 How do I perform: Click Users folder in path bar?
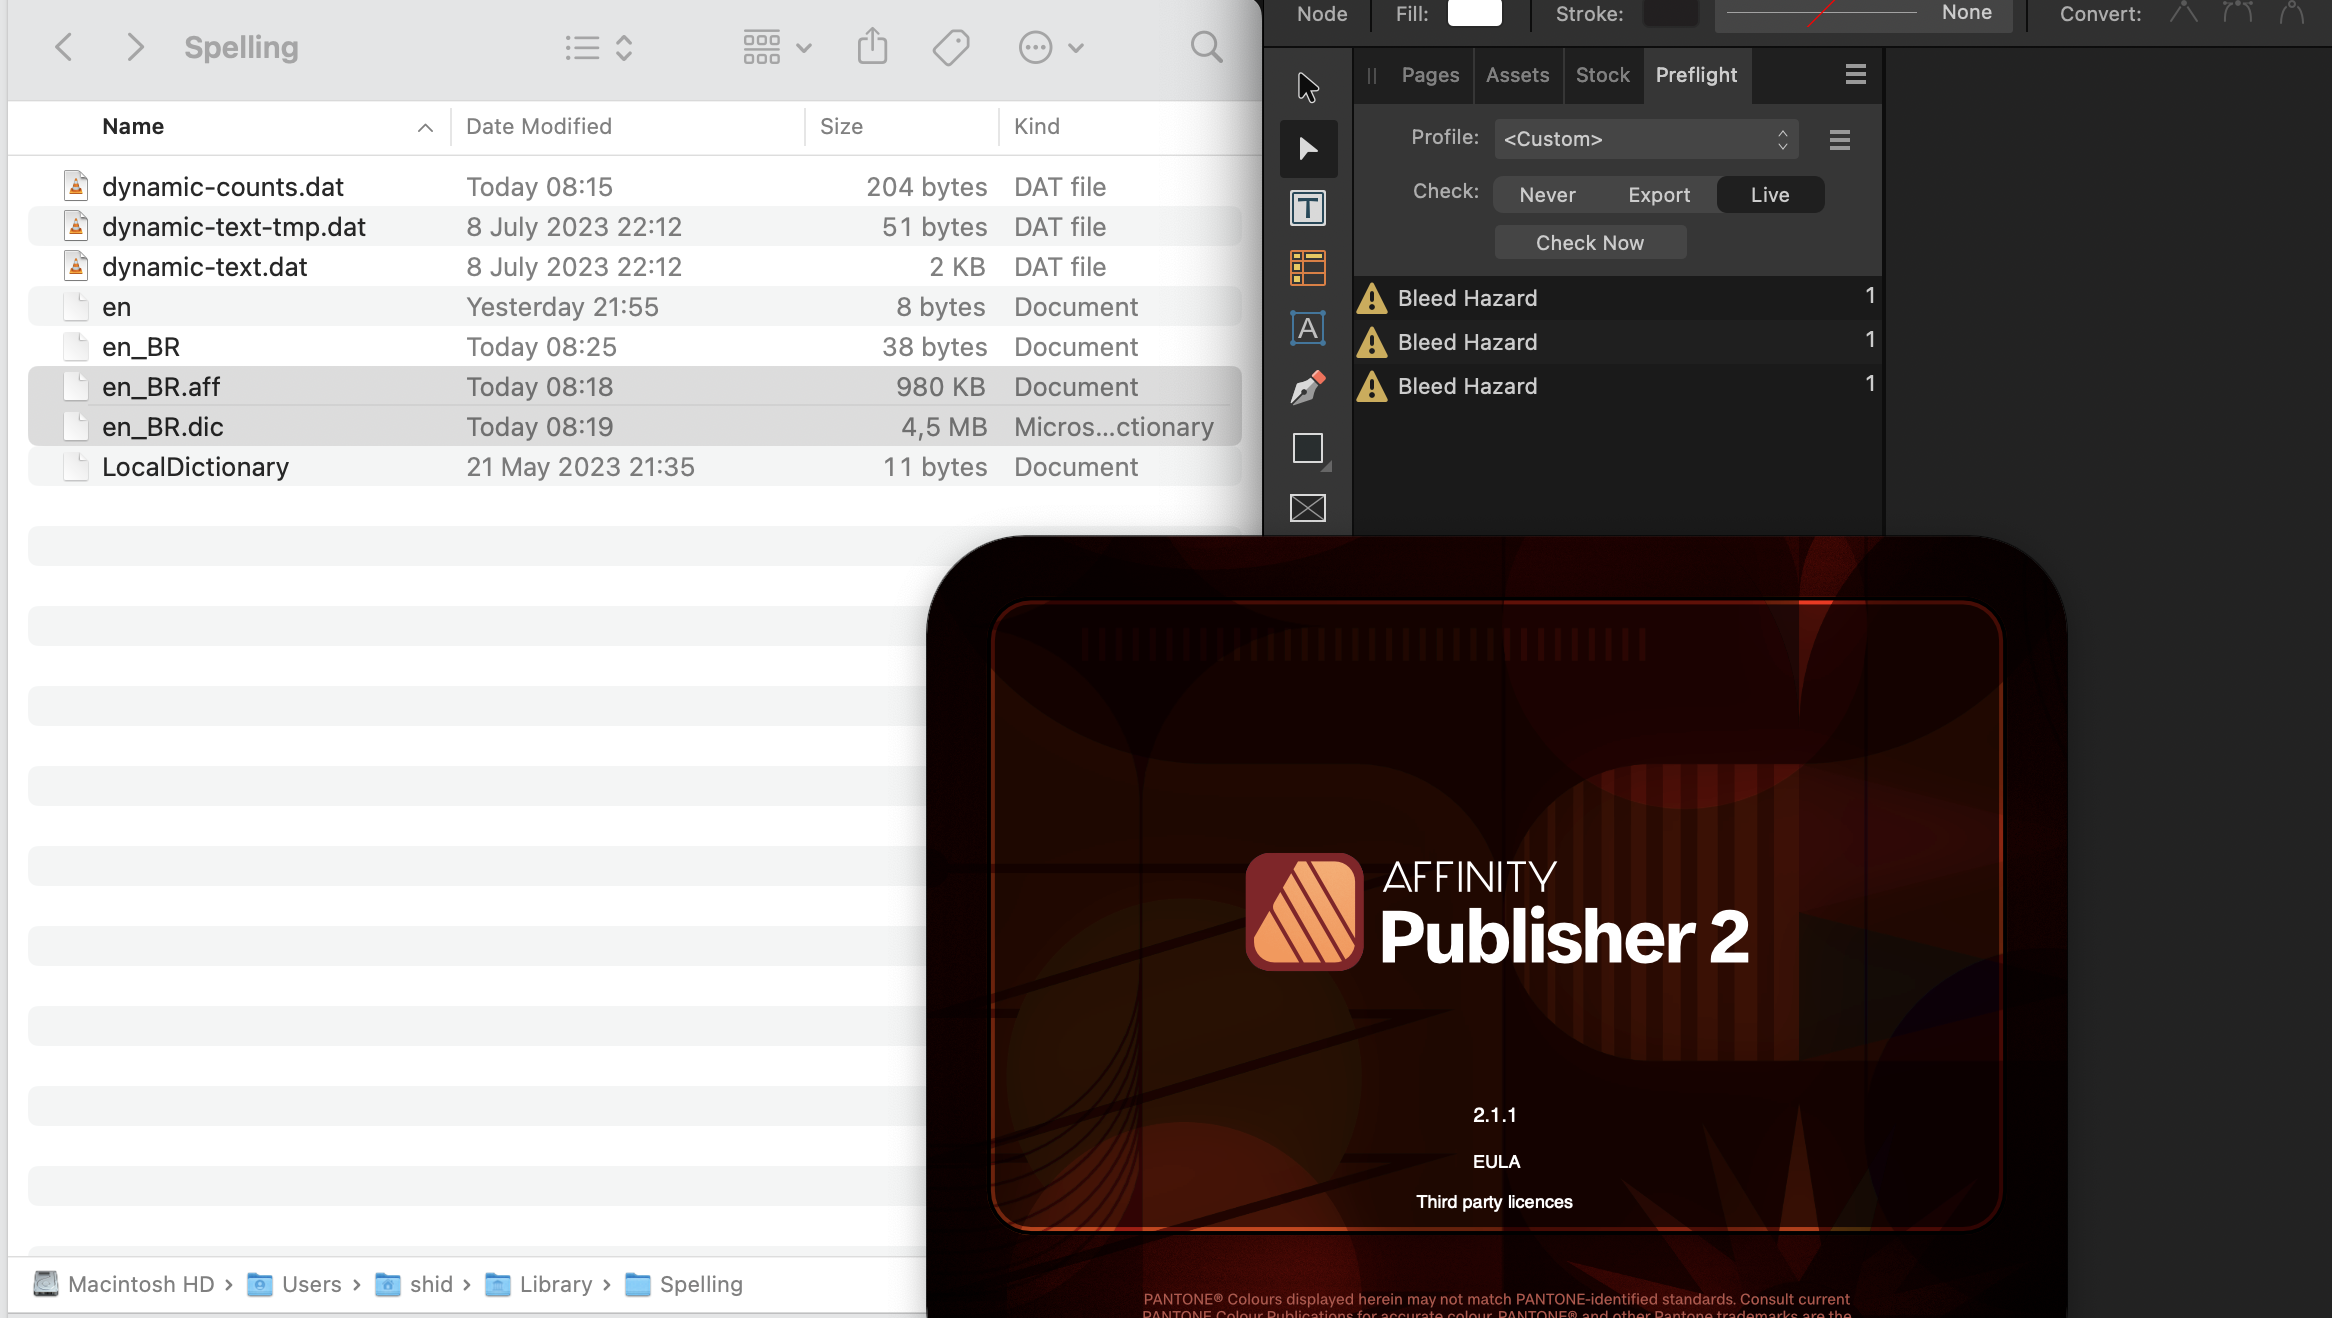point(294,1284)
